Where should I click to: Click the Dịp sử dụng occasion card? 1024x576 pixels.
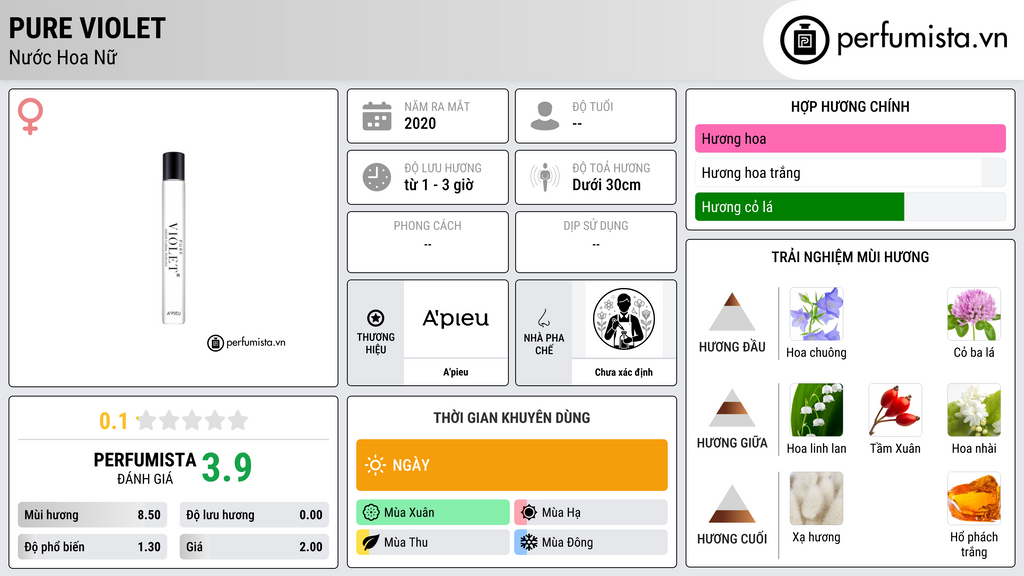[596, 242]
